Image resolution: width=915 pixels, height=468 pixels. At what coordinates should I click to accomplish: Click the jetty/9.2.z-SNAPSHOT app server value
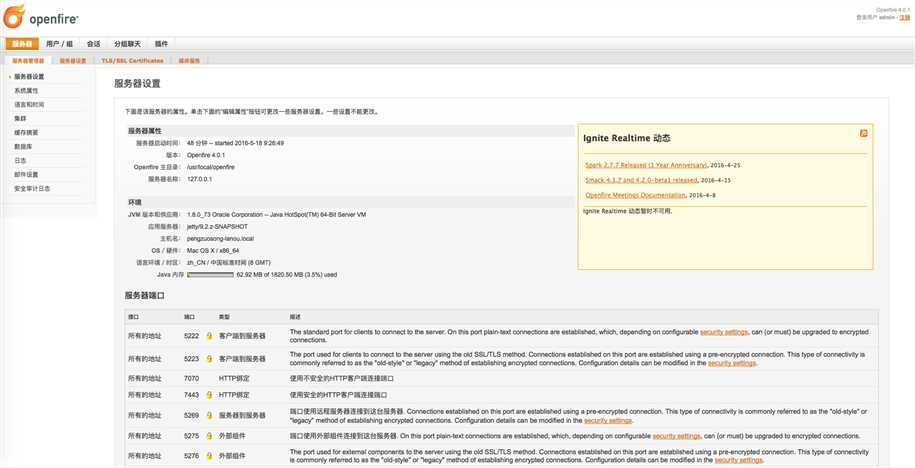tap(217, 226)
